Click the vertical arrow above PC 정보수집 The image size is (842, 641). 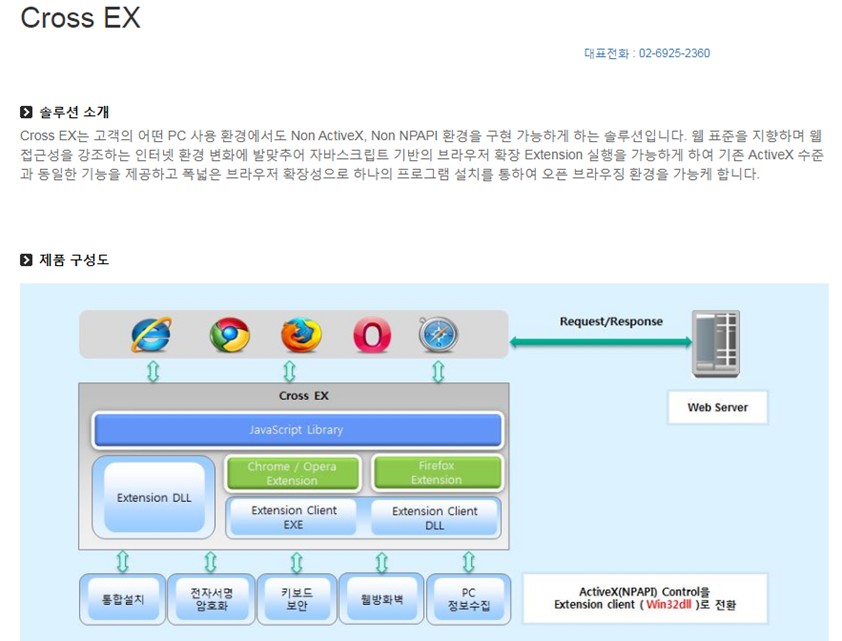468,562
